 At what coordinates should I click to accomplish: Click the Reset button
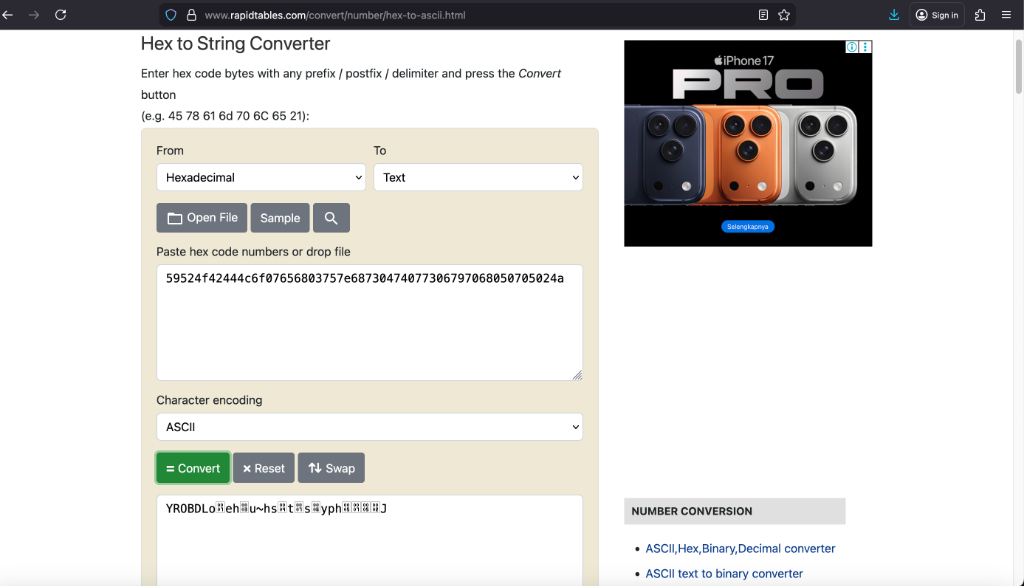[263, 468]
